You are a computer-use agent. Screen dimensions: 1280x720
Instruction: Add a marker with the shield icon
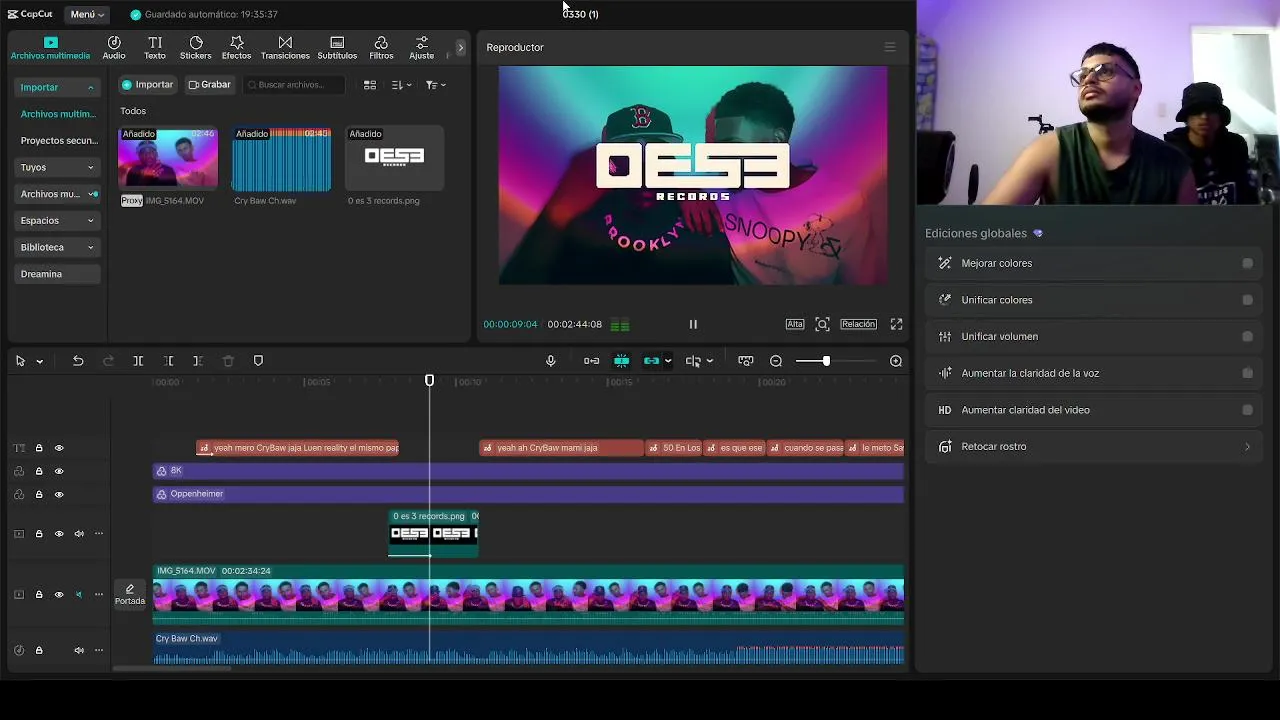pos(258,361)
